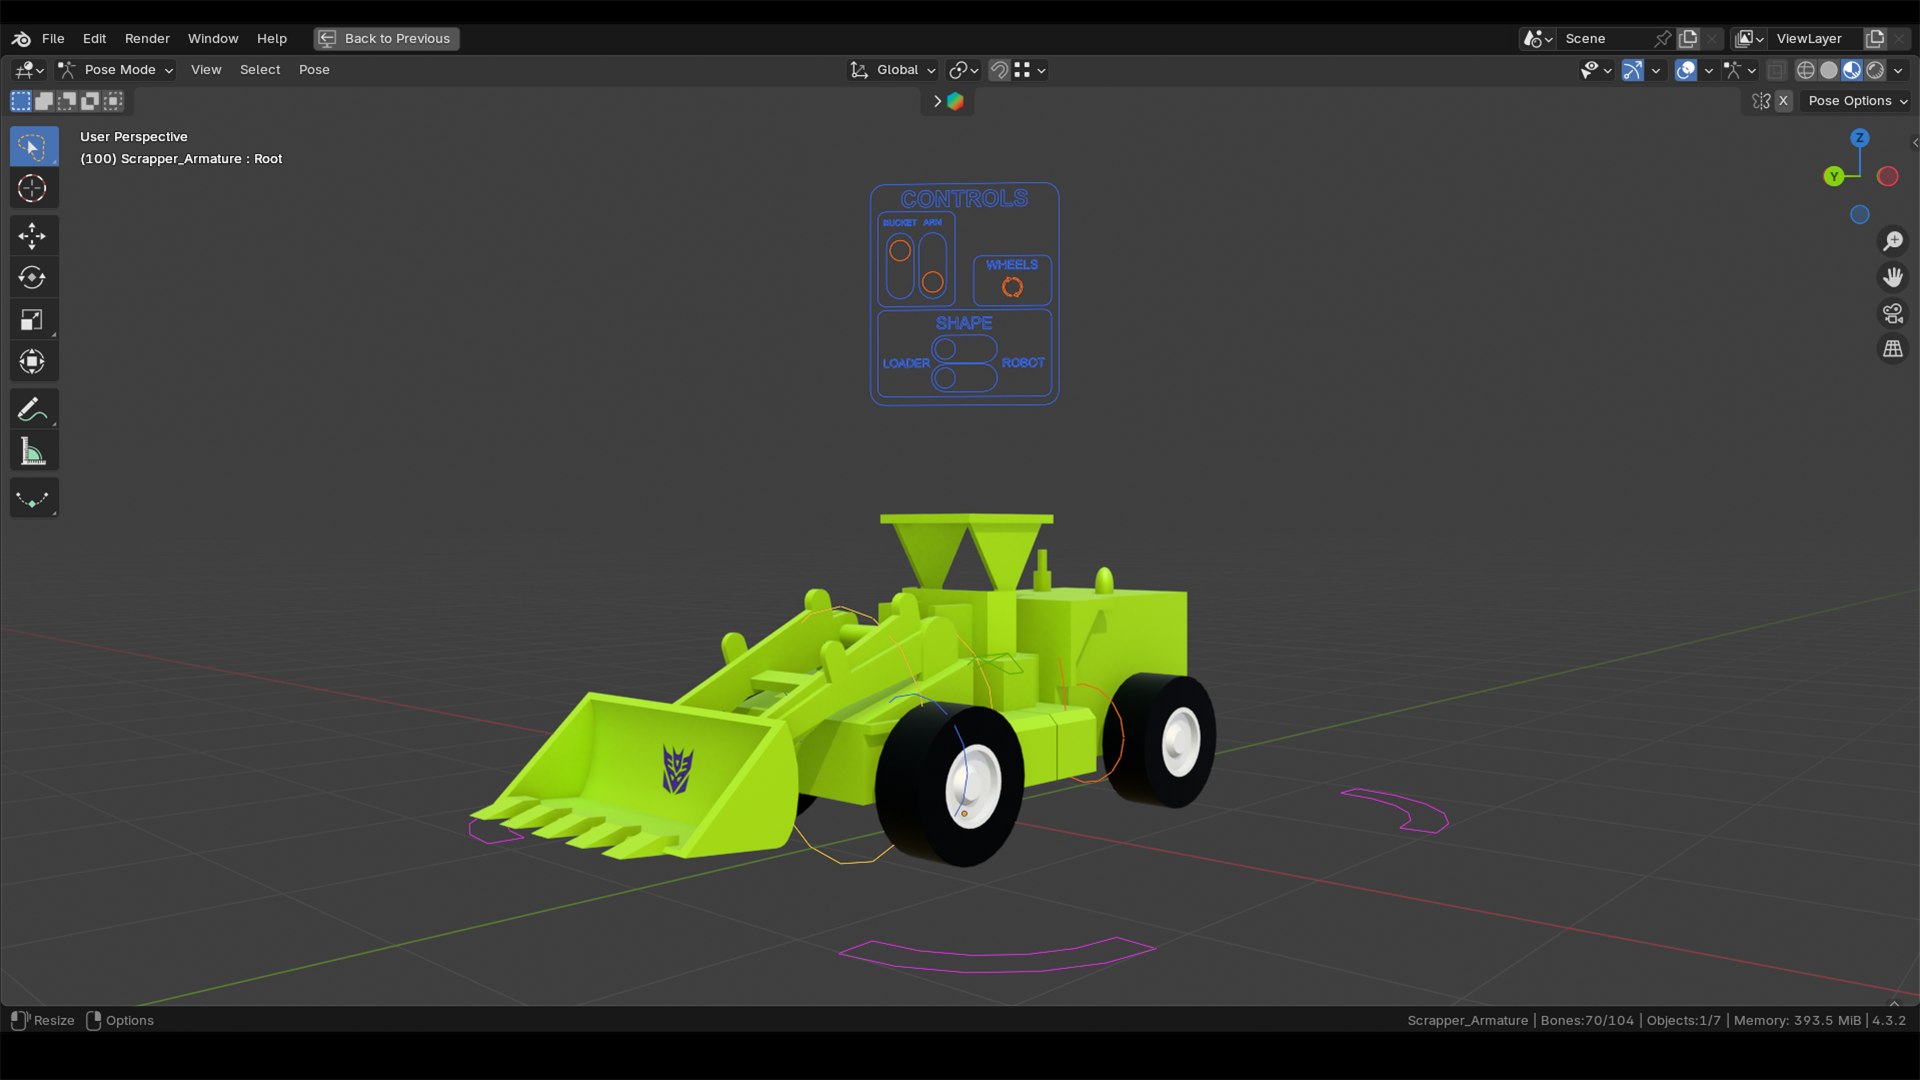
Task: Switch perspective/orthographic grid icon
Action: click(x=1893, y=349)
